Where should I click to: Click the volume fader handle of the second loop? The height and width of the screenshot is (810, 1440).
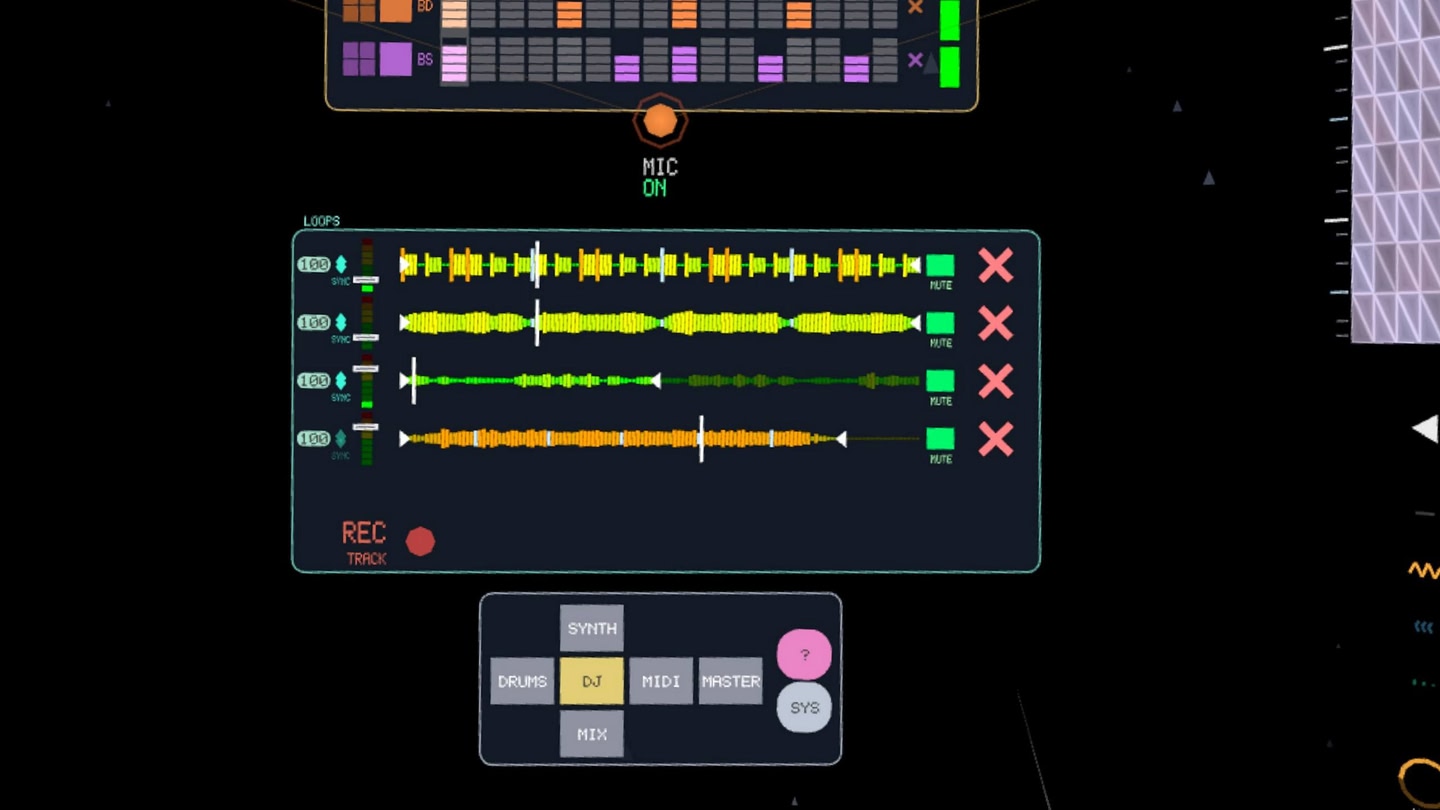tap(367, 337)
